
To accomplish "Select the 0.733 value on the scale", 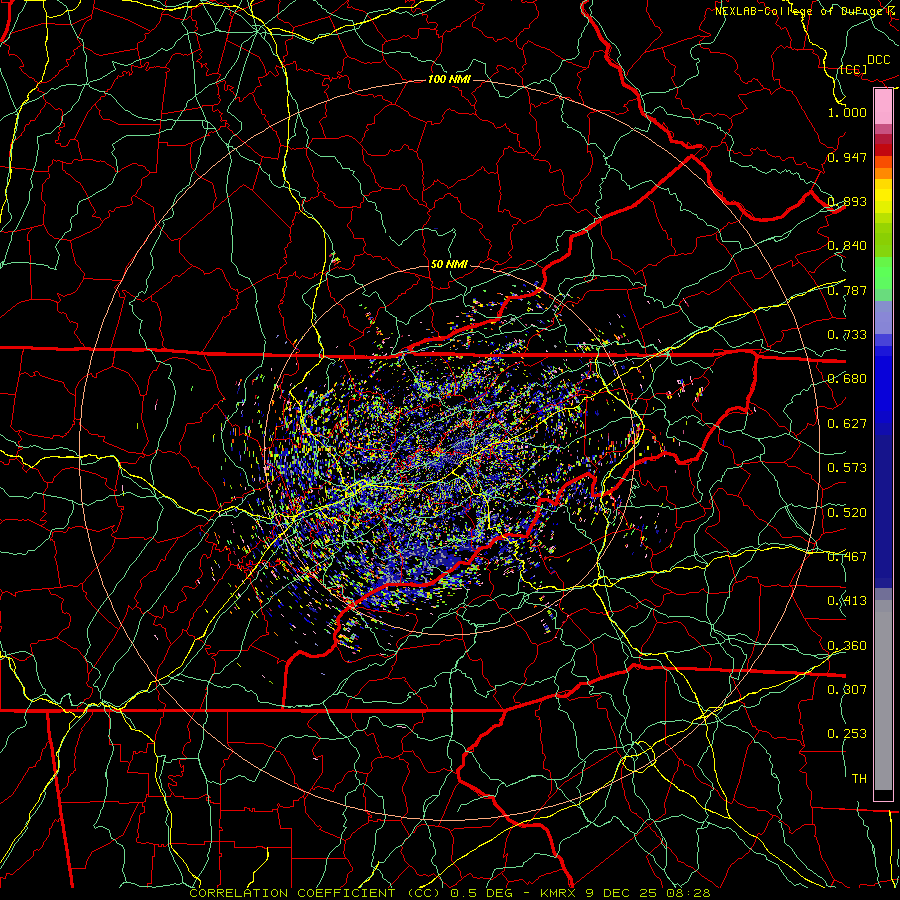I will pos(847,335).
